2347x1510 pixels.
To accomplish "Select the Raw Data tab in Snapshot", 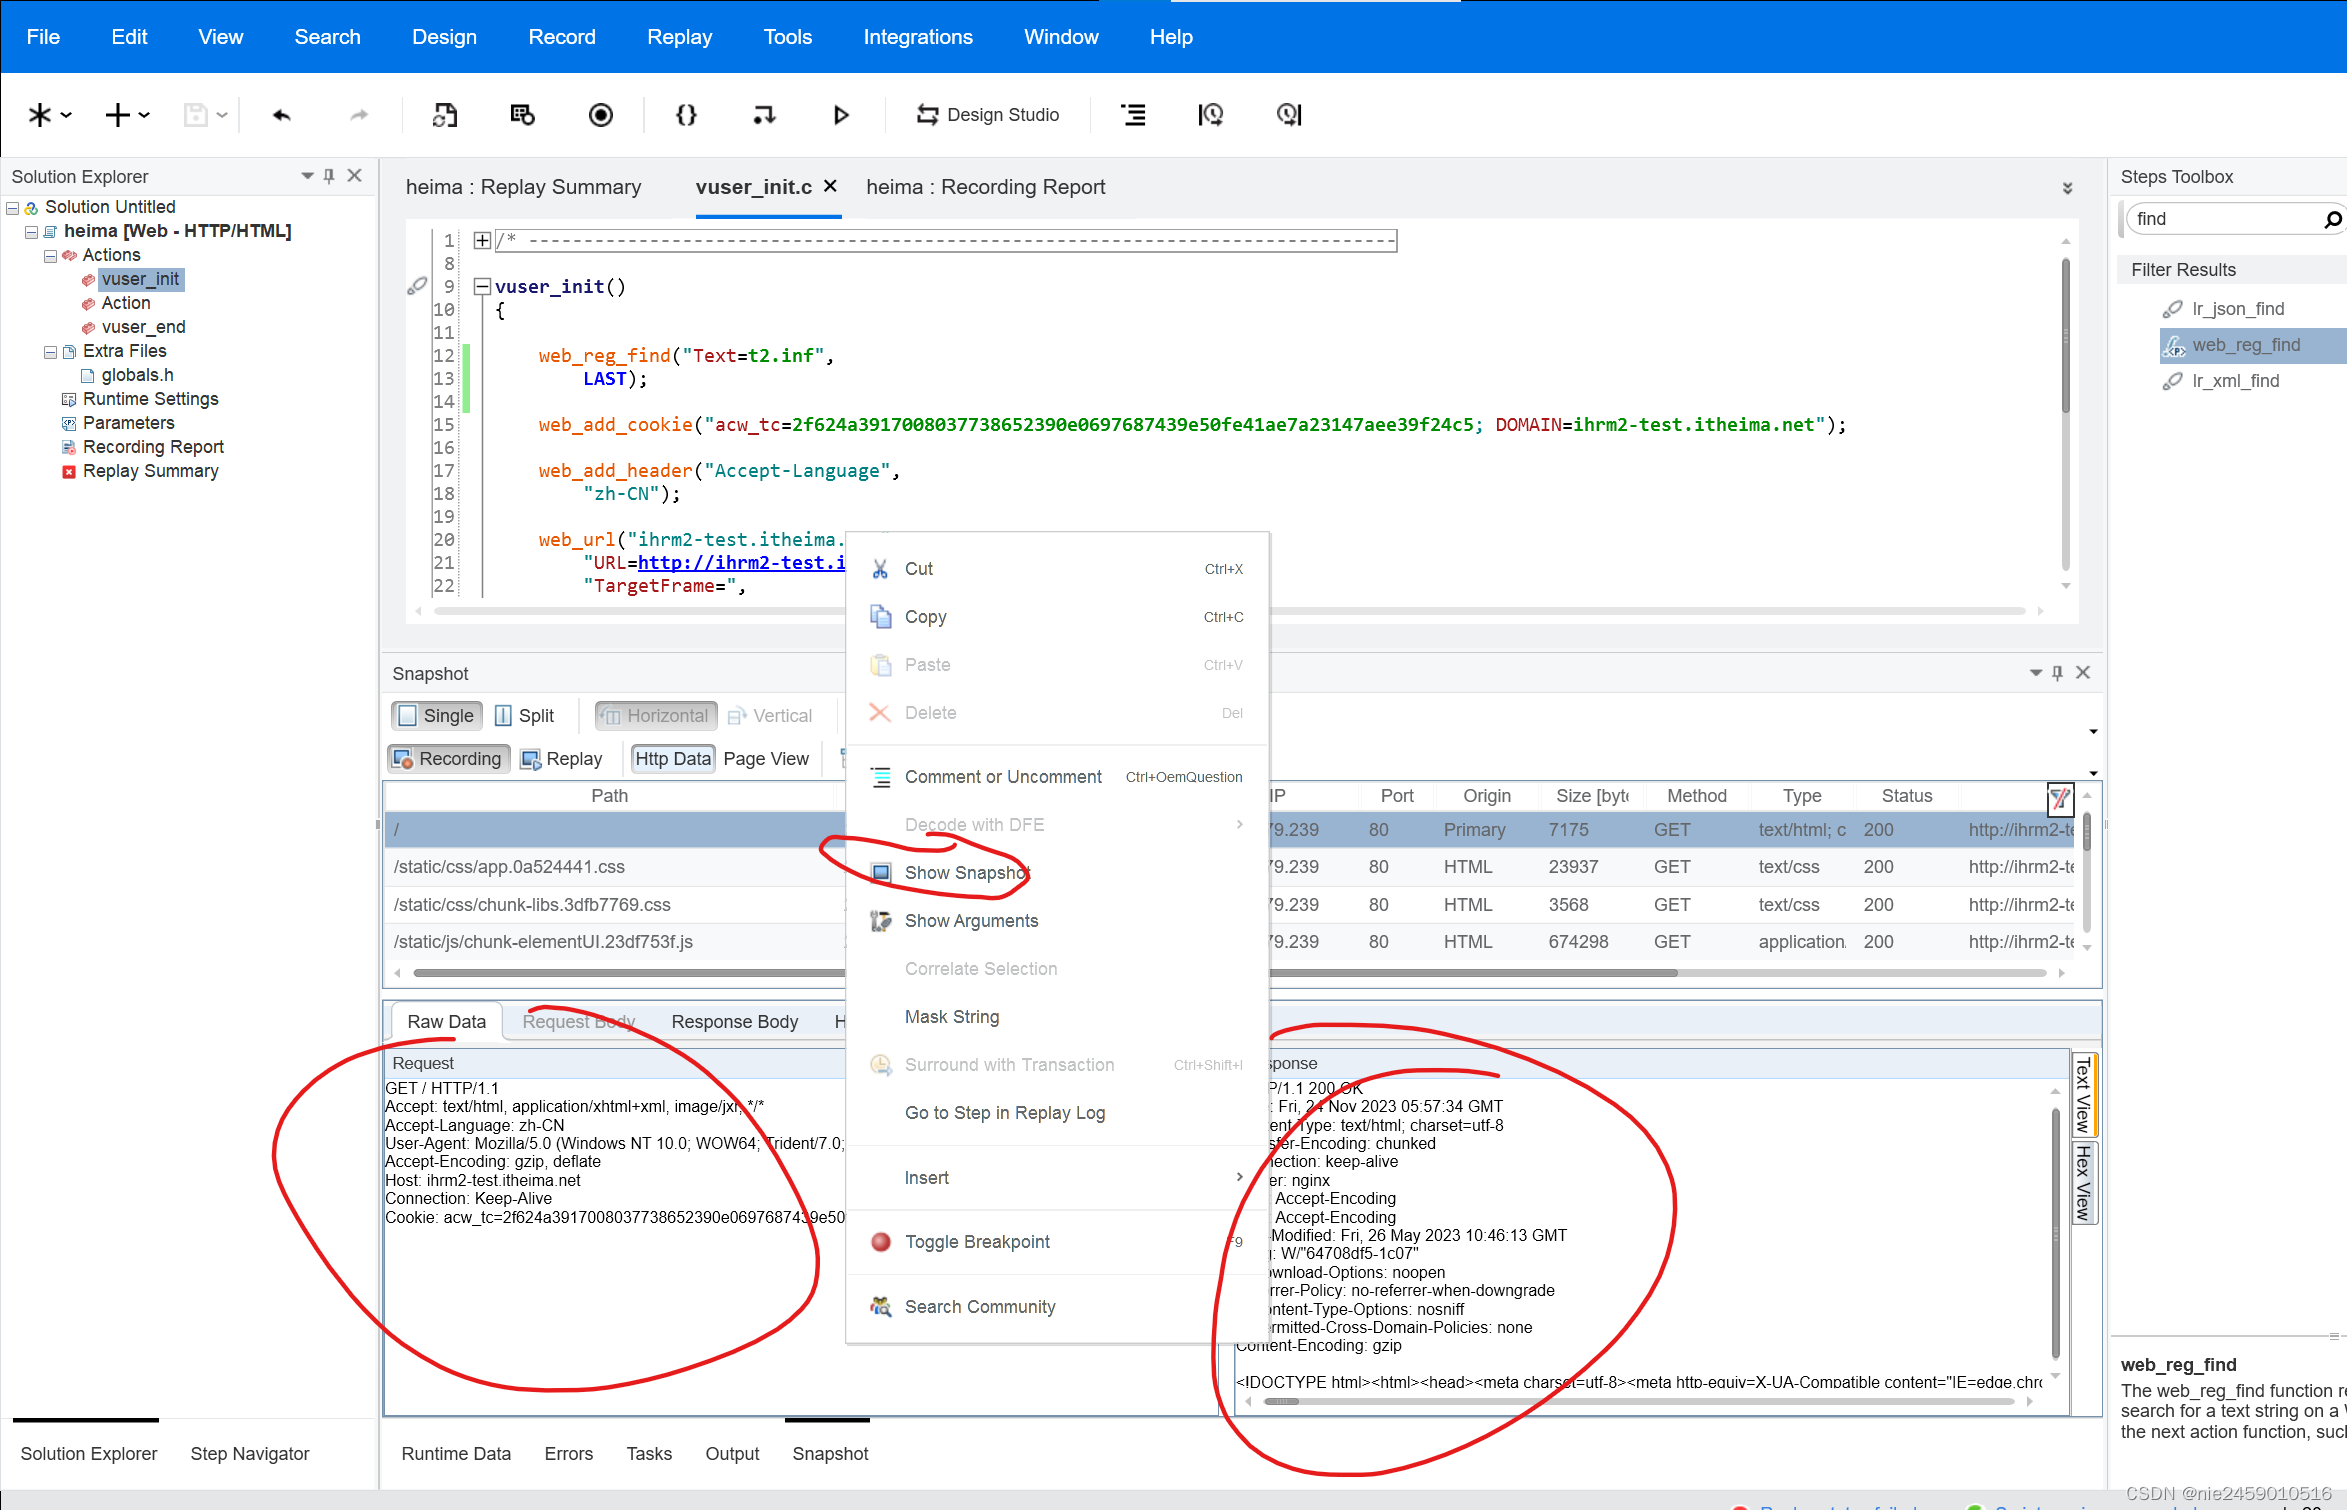I will click(448, 1021).
